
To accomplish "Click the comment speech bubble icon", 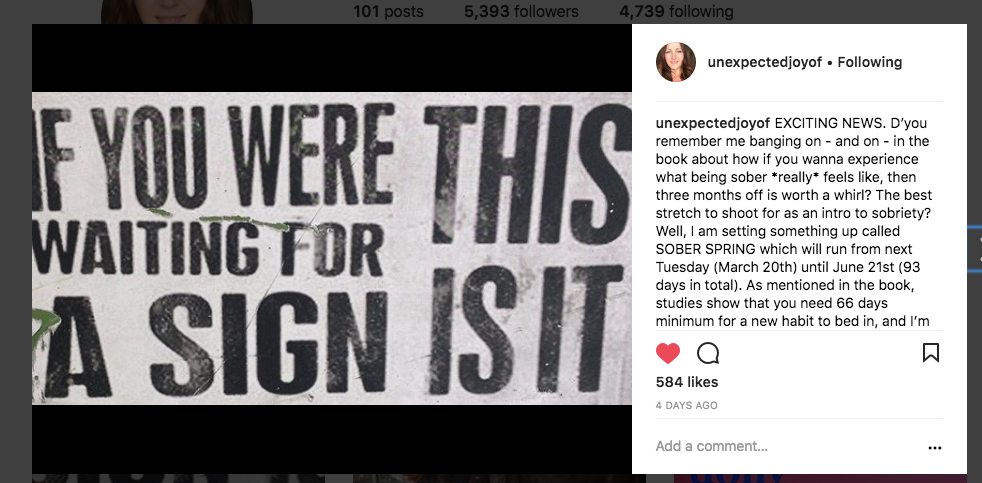I will [708, 353].
